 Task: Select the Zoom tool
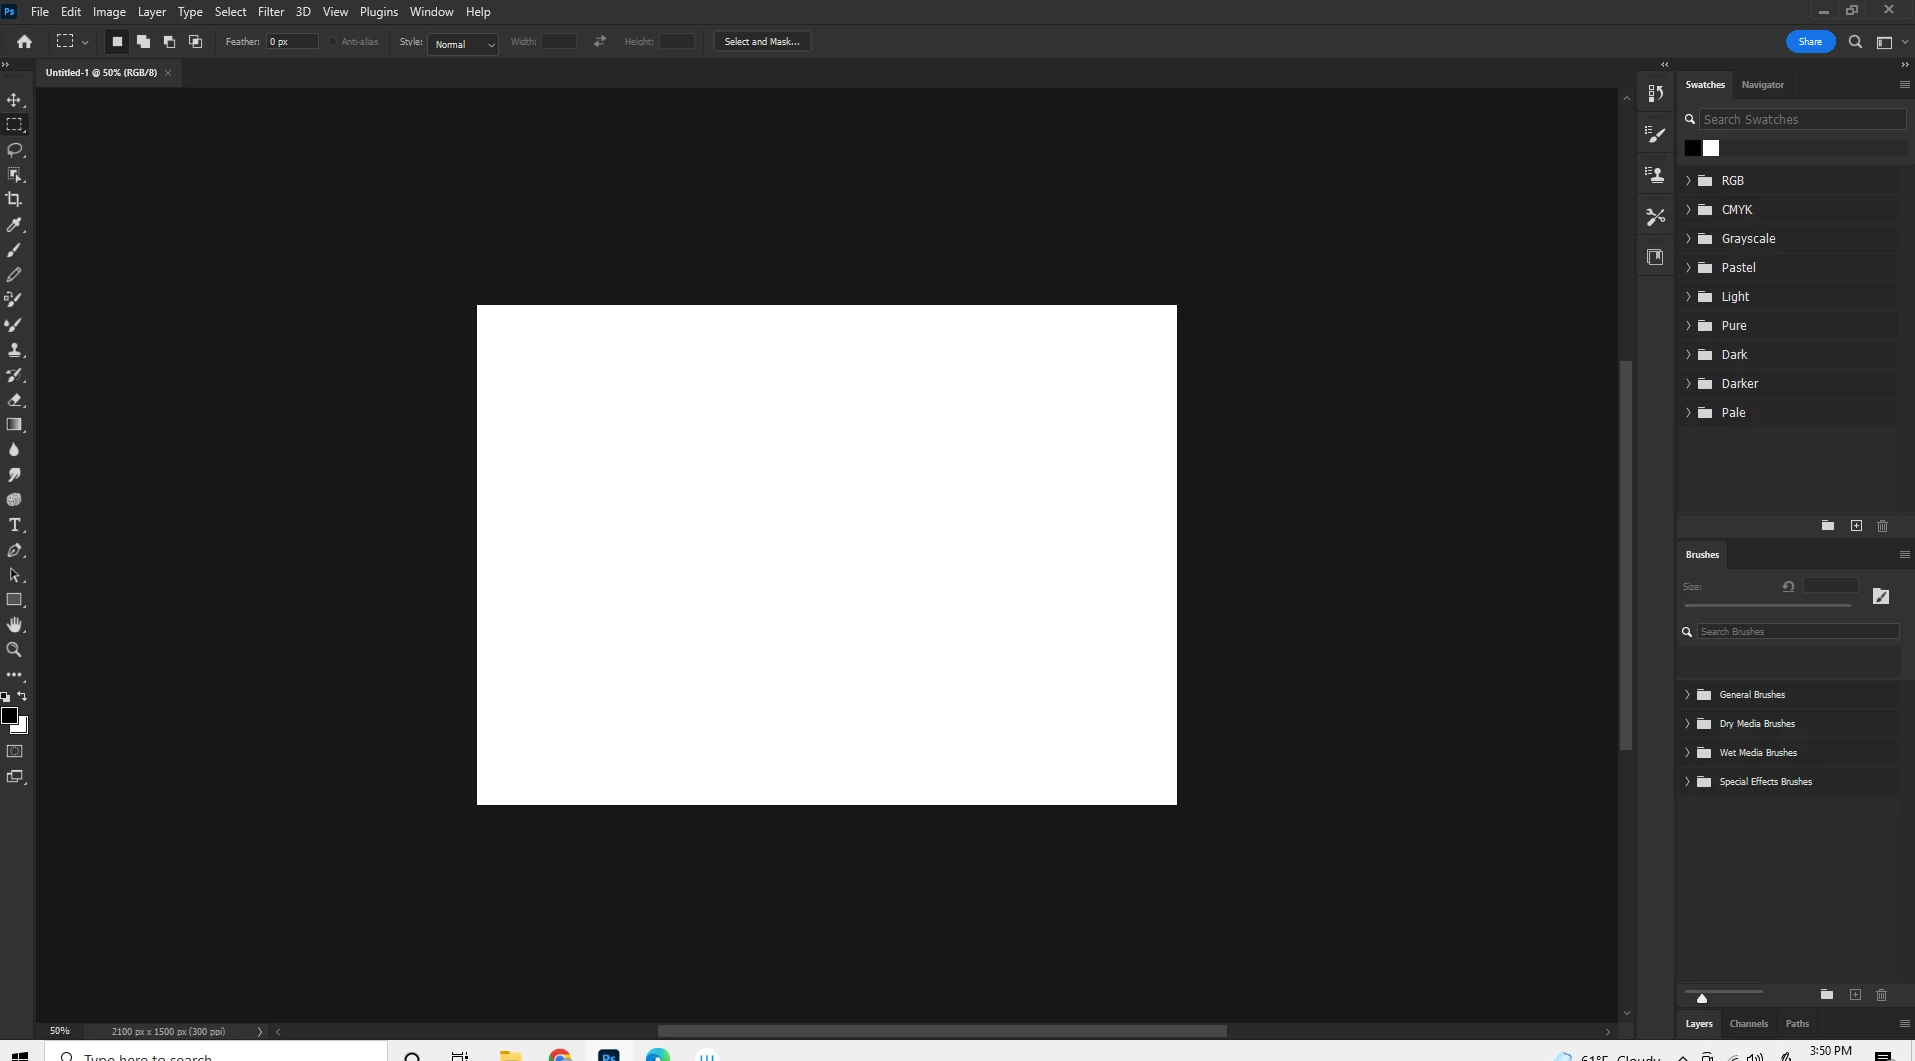[14, 650]
